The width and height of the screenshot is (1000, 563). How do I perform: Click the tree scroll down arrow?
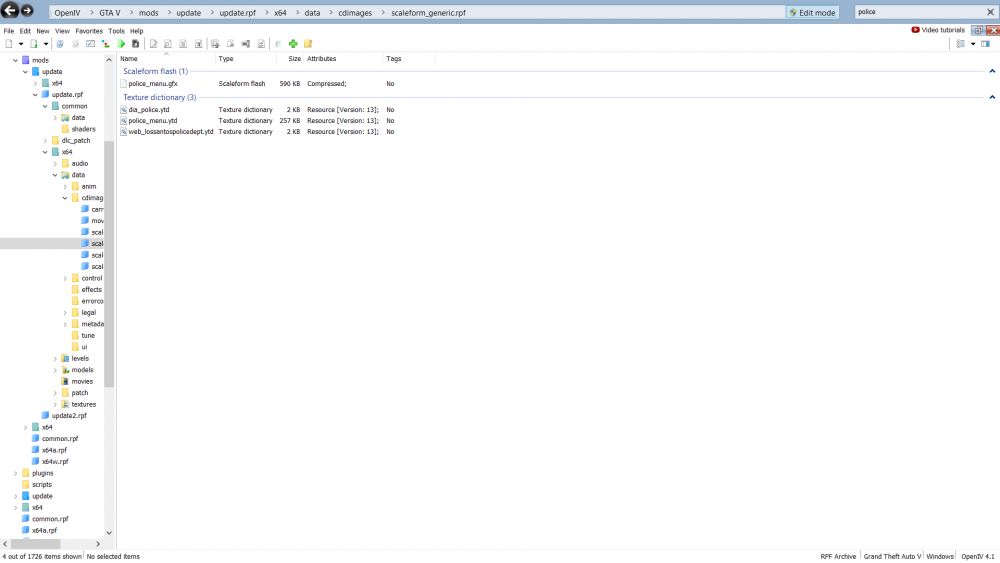coord(109,532)
